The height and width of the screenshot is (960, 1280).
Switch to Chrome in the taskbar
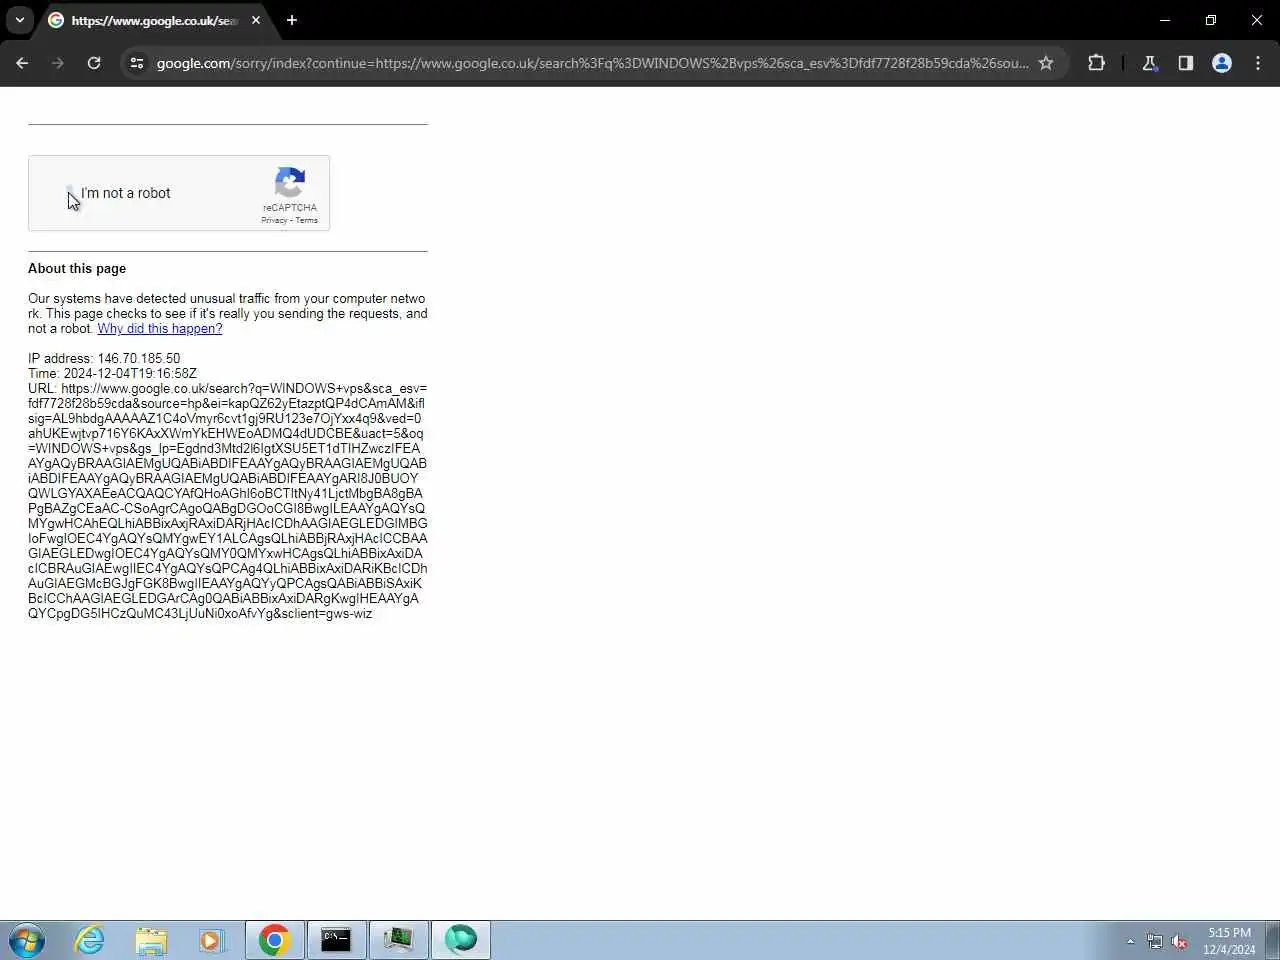click(274, 940)
